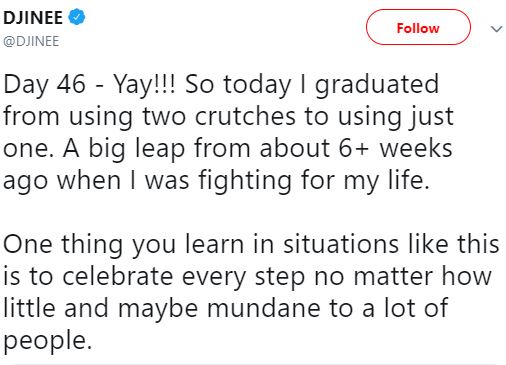This screenshot has height=365, width=506.
Task: Click the phrase 'every step' in tweet
Action: (x=243, y=277)
